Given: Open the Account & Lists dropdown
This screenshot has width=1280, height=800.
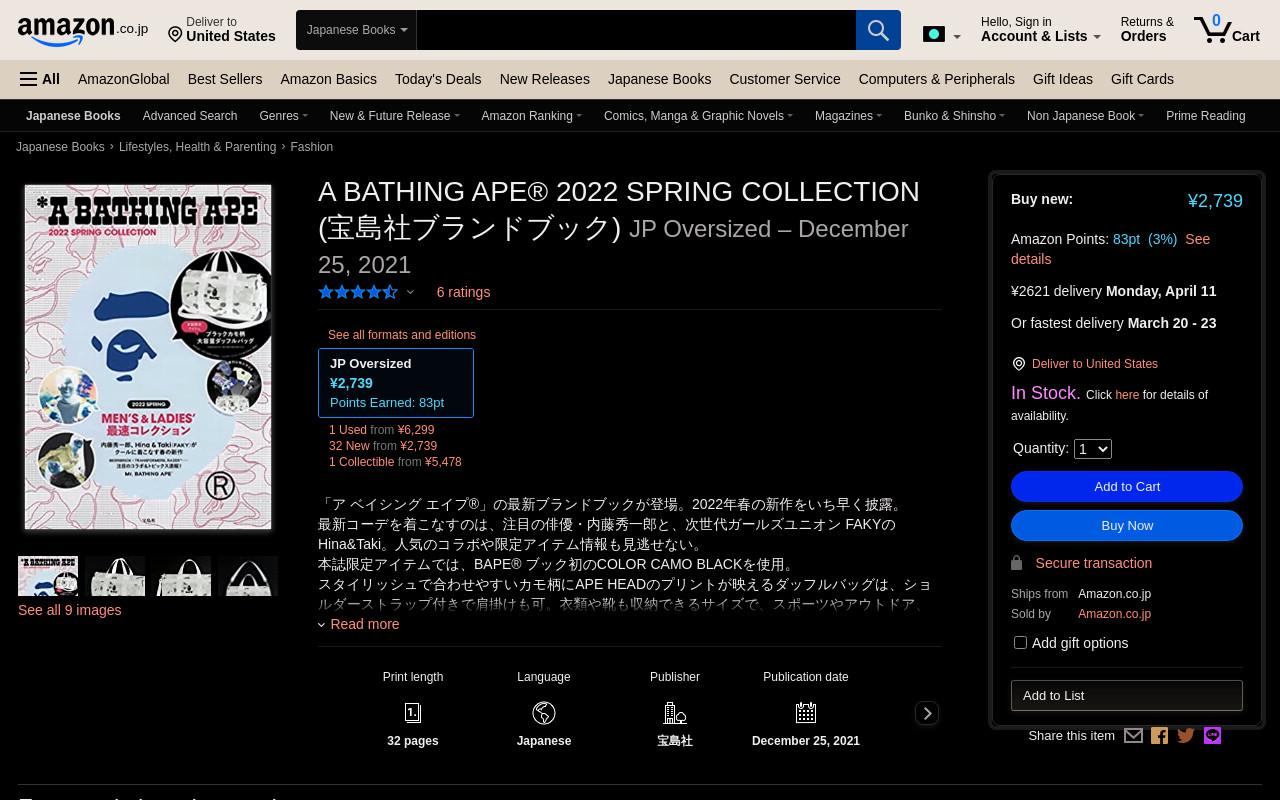Looking at the screenshot, I should [x=1041, y=29].
